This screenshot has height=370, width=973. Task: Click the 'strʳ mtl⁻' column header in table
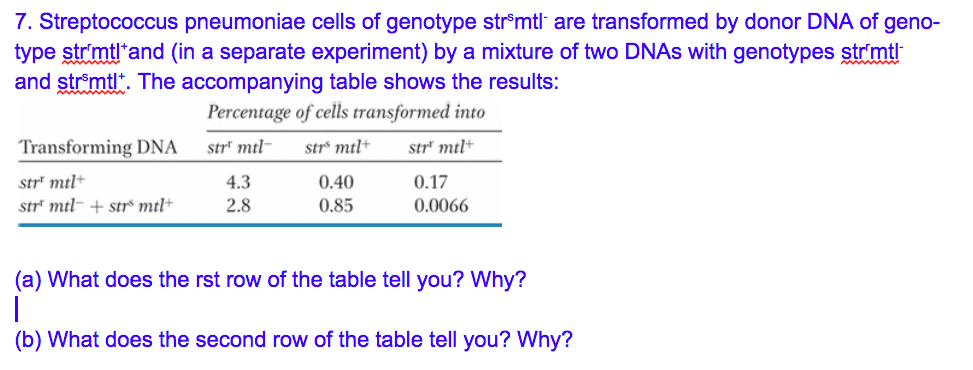[x=240, y=148]
